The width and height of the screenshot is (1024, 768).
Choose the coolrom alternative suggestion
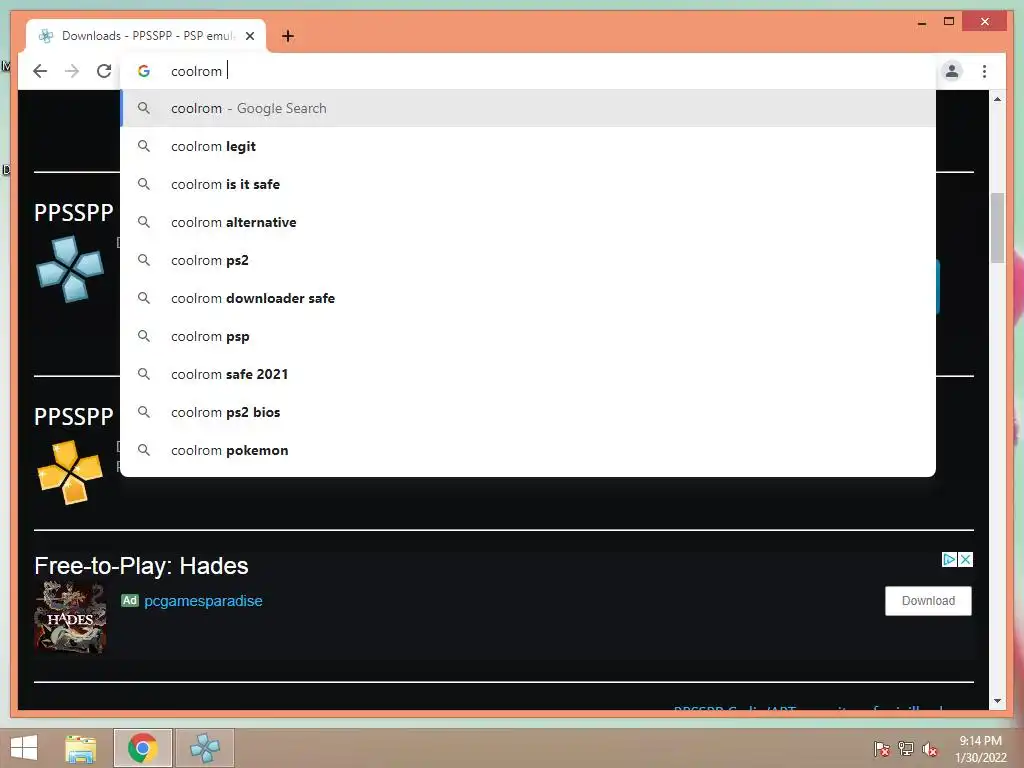(x=528, y=222)
